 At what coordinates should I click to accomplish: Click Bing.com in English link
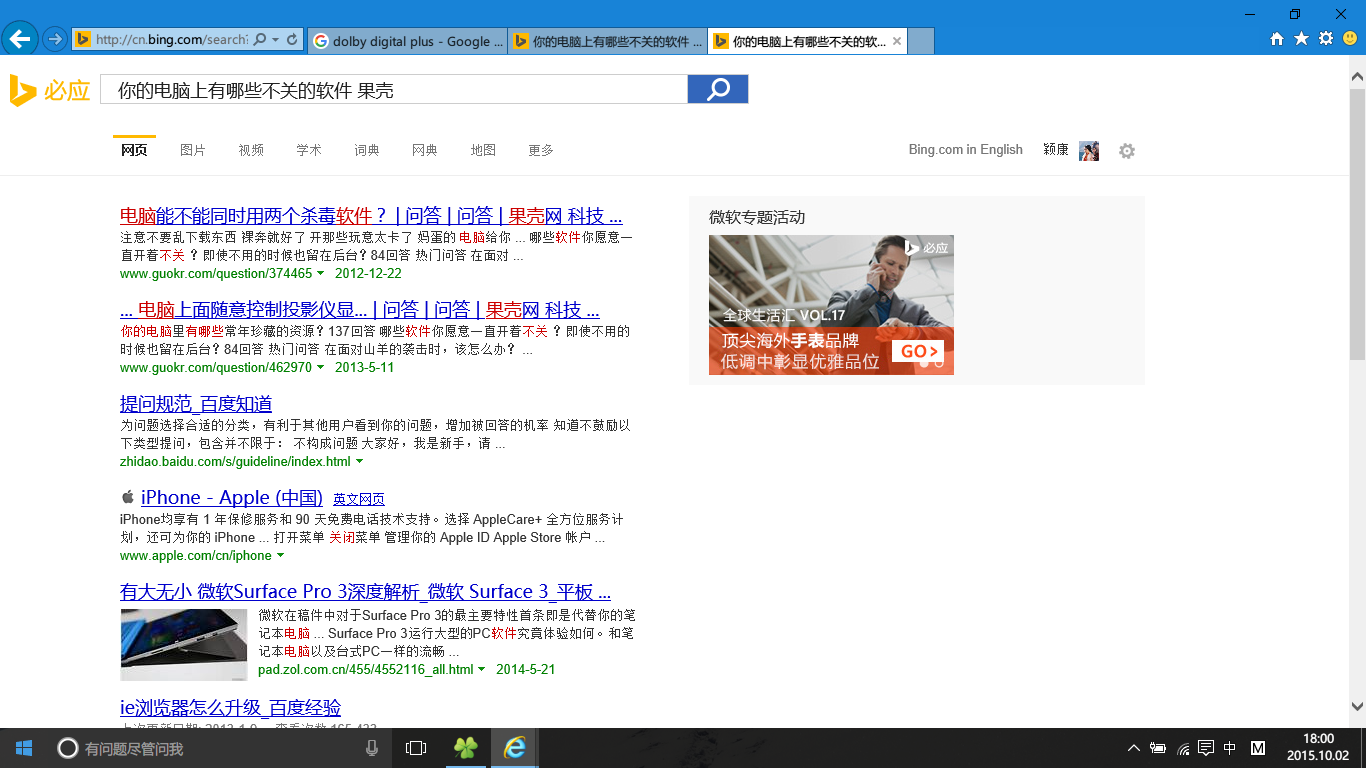click(966, 150)
